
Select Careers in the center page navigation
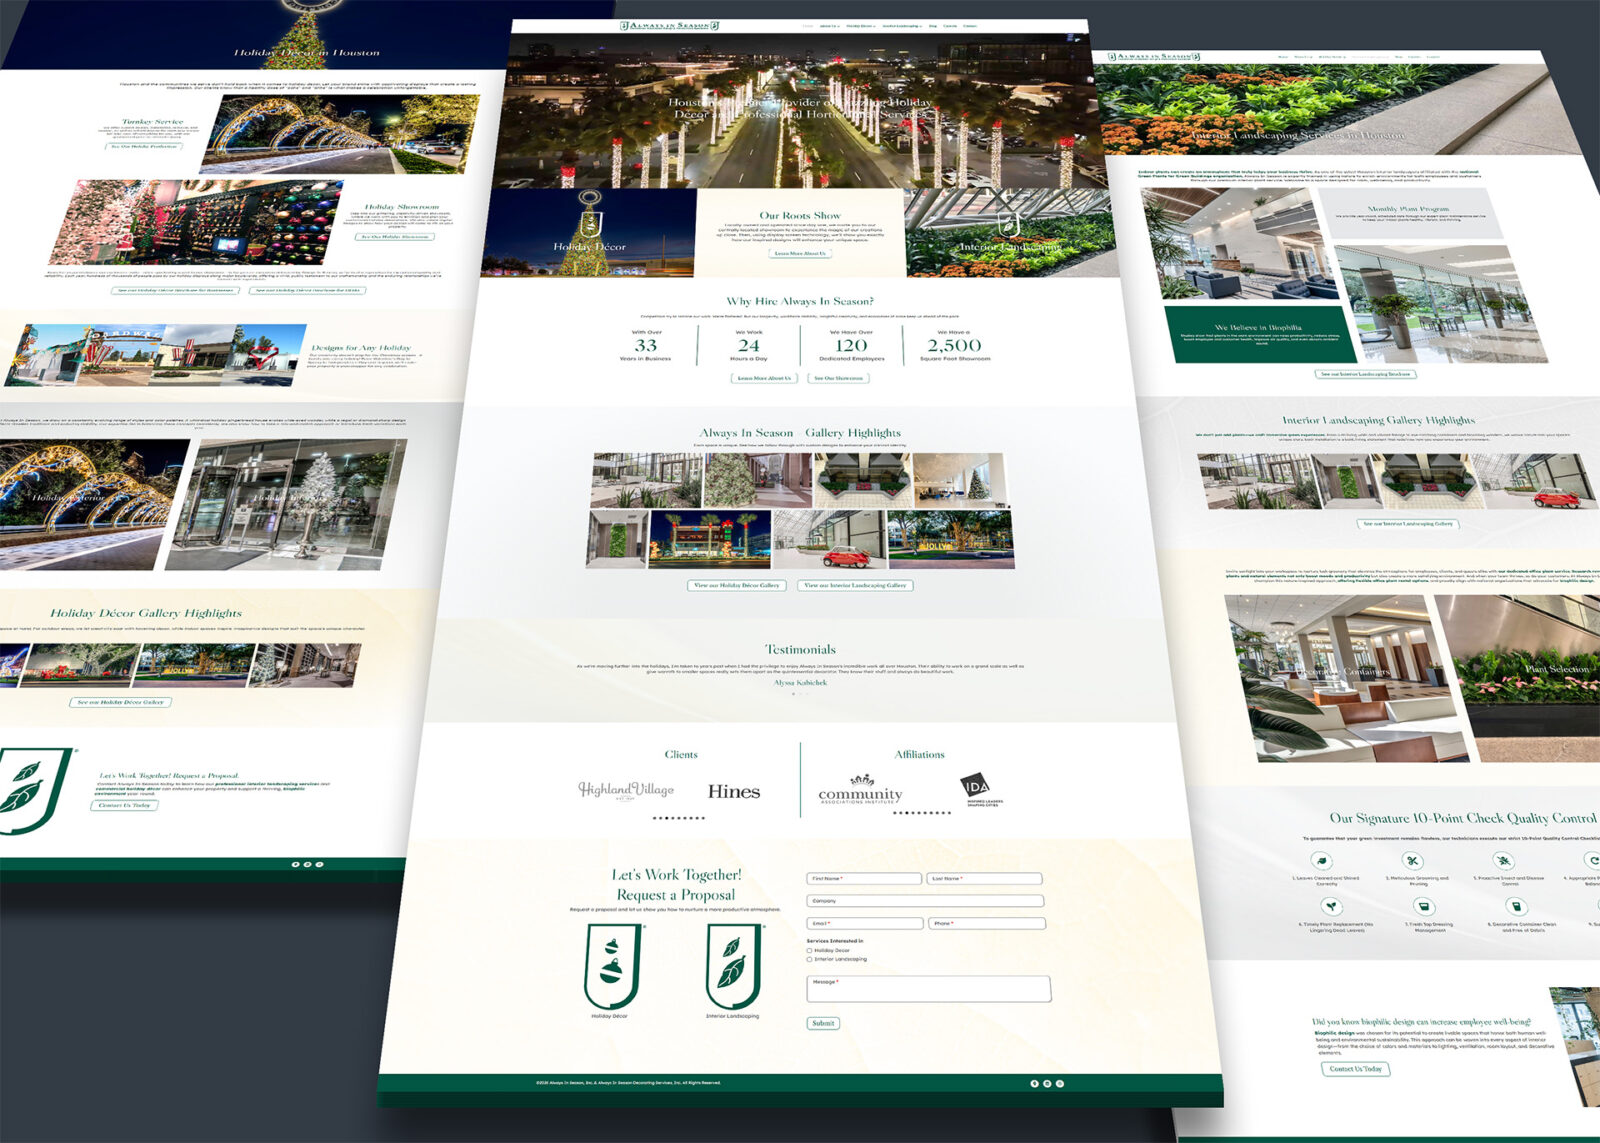click(x=950, y=26)
